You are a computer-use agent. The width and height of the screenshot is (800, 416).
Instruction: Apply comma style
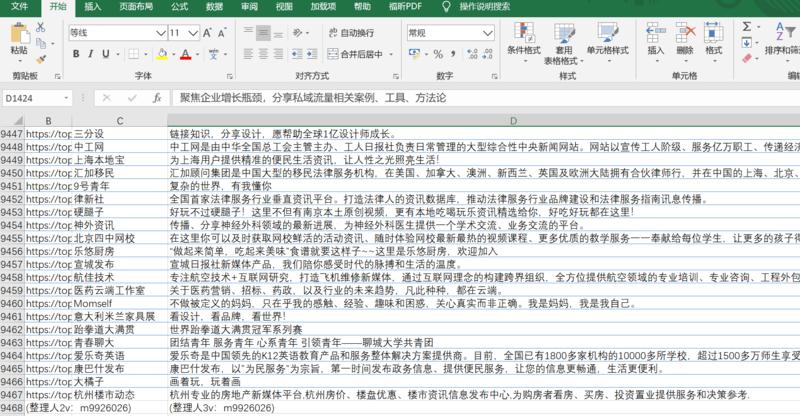click(453, 54)
